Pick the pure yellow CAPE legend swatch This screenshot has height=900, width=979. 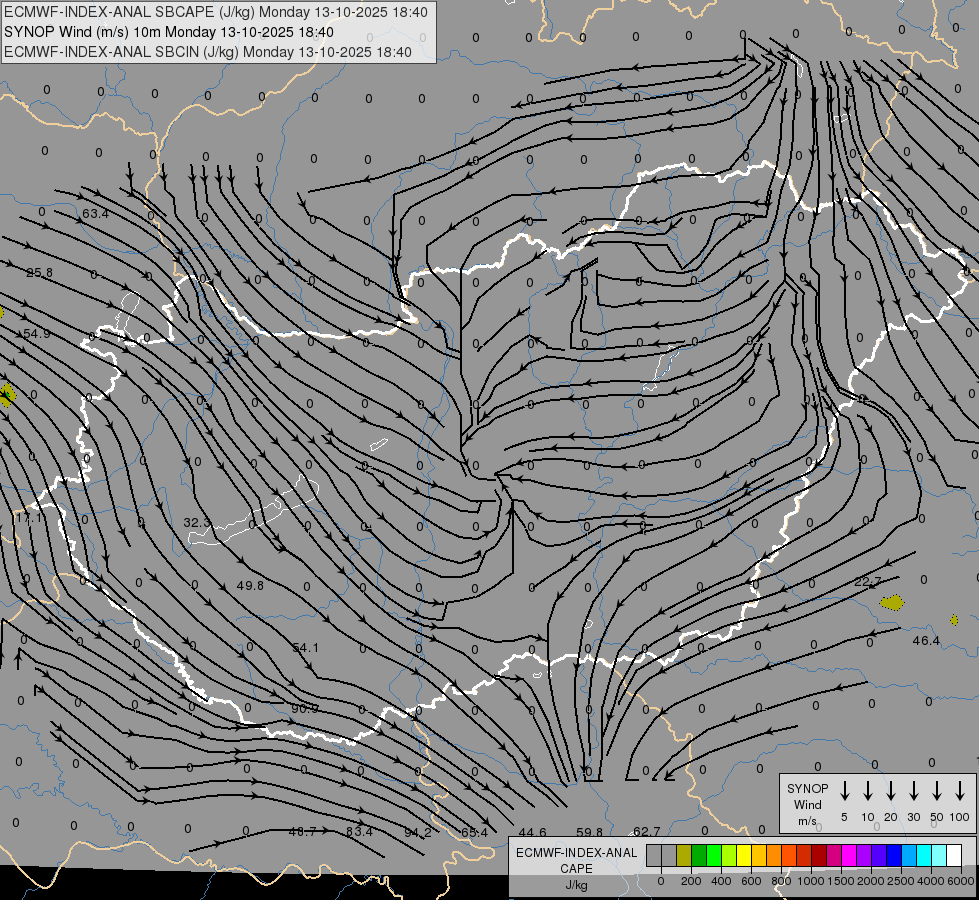tap(744, 855)
